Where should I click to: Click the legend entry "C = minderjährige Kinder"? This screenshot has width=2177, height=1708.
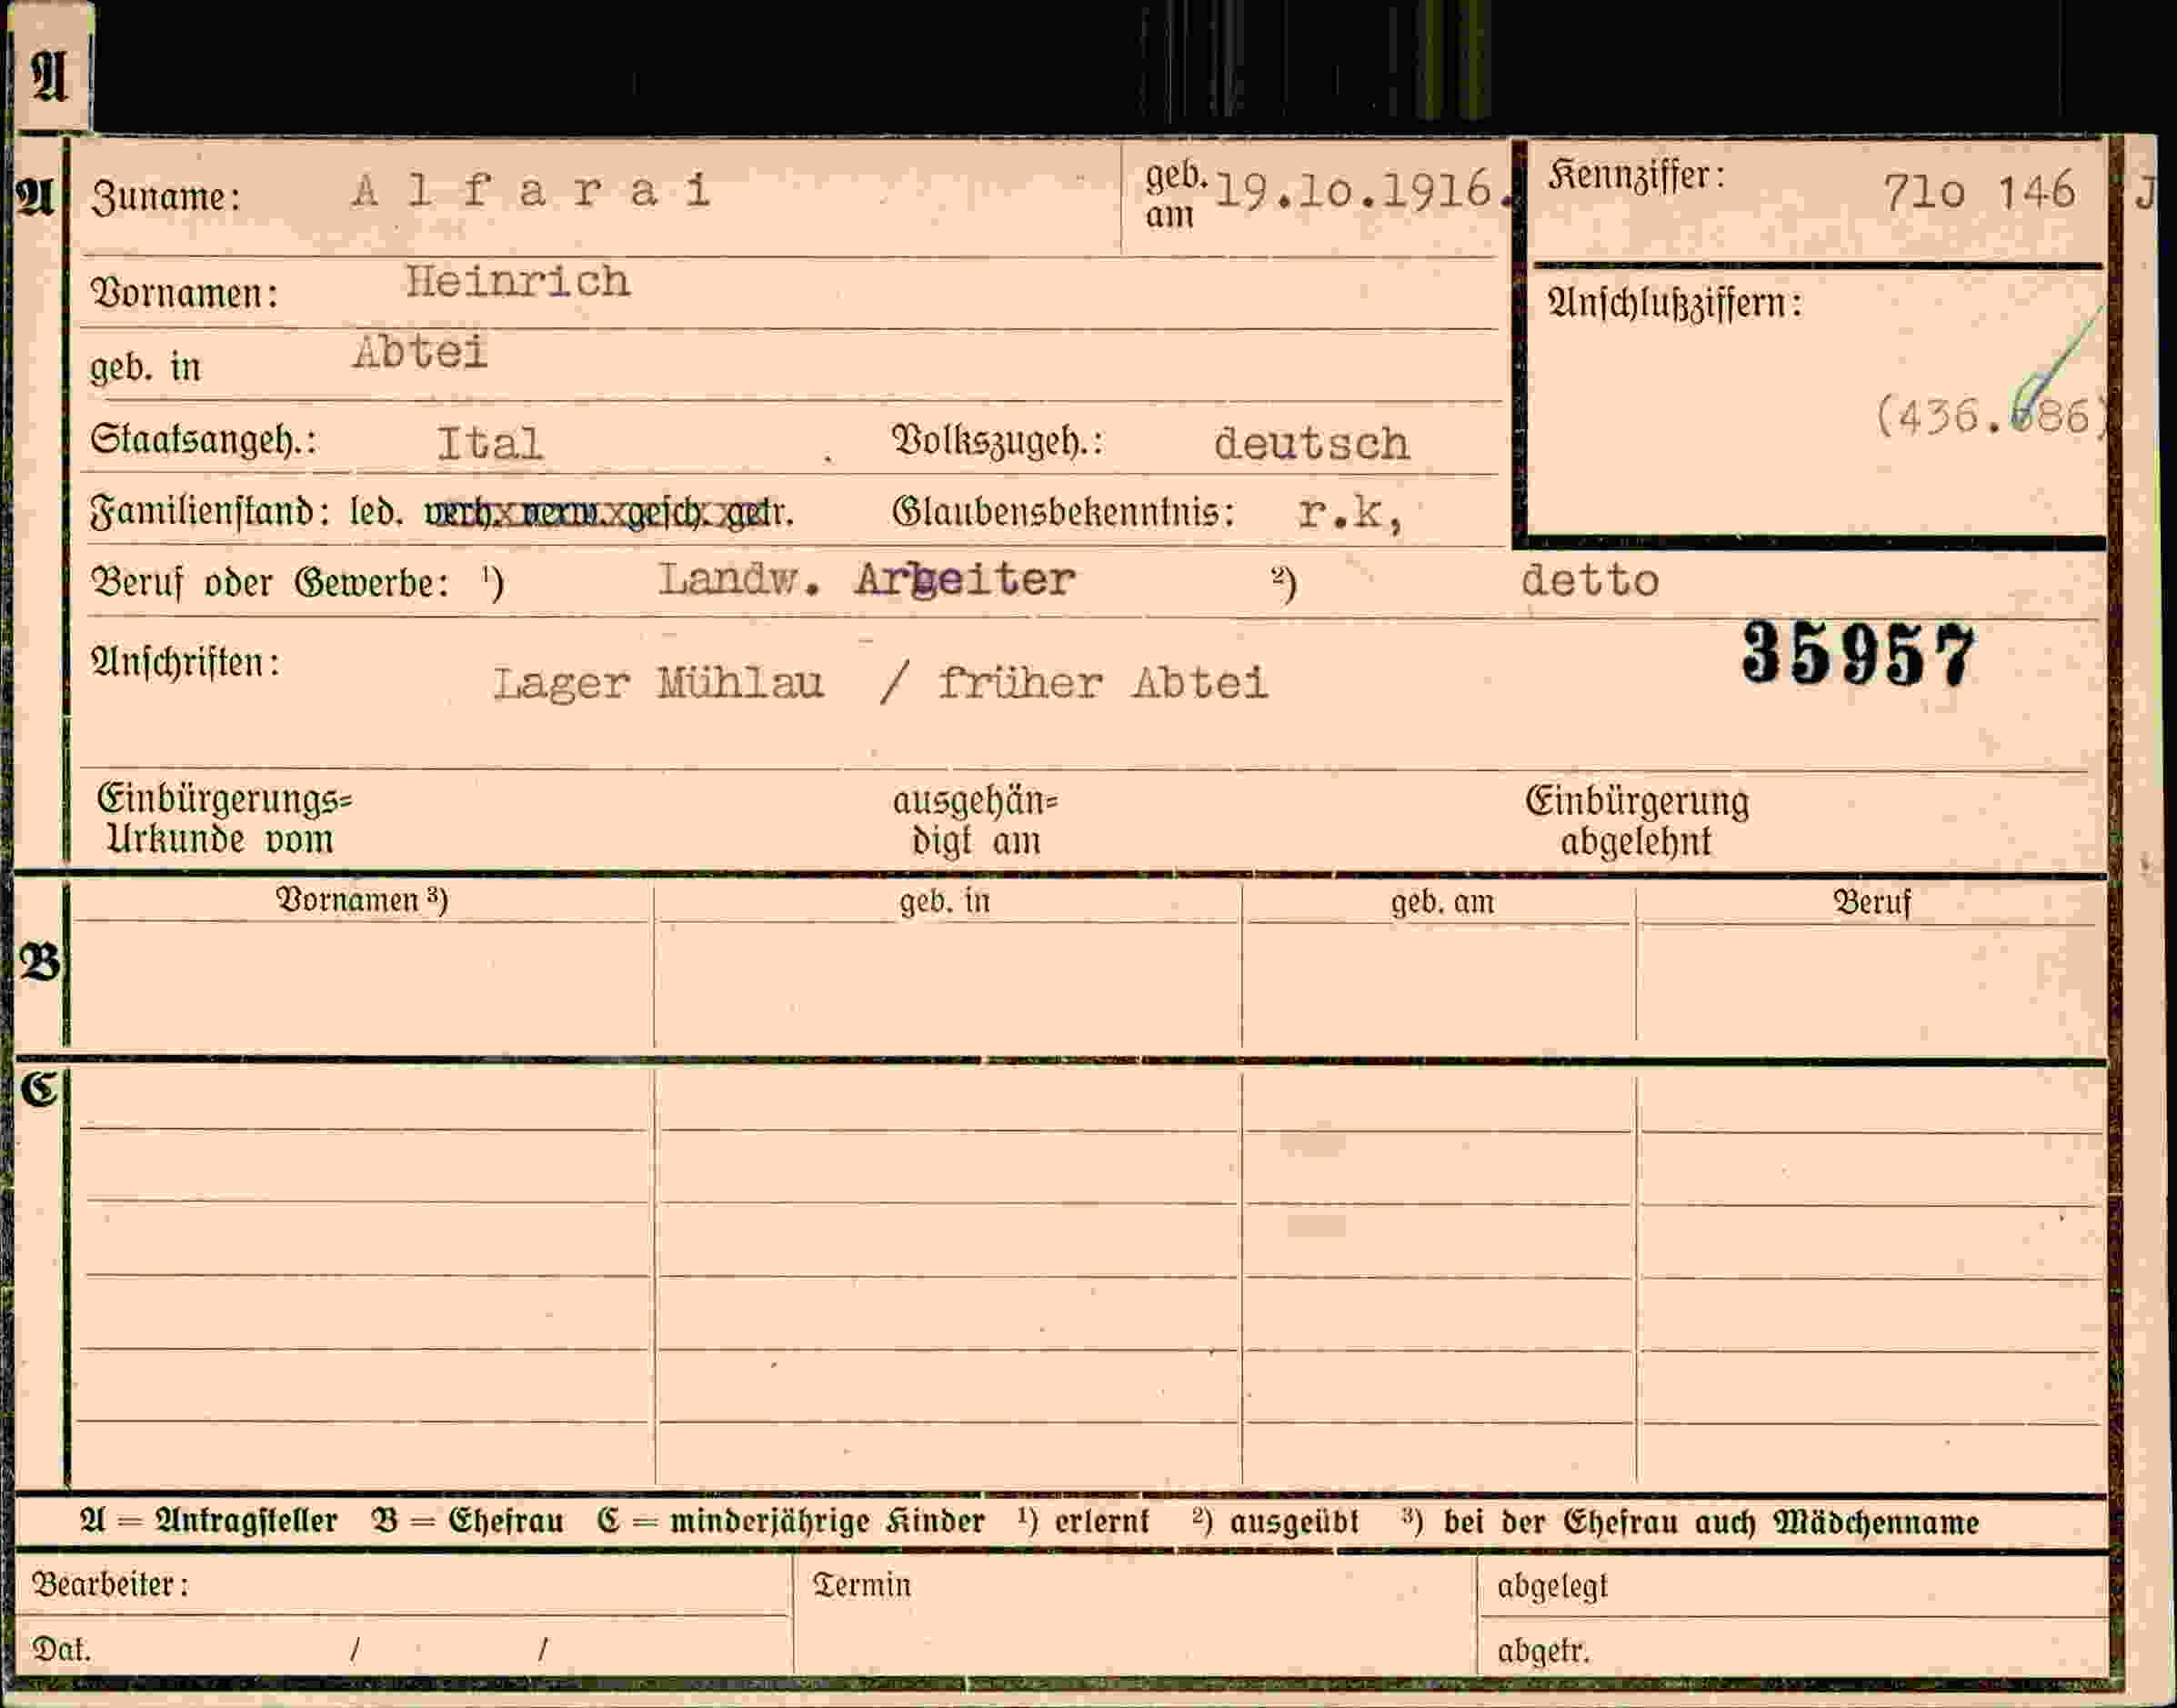(791, 1522)
